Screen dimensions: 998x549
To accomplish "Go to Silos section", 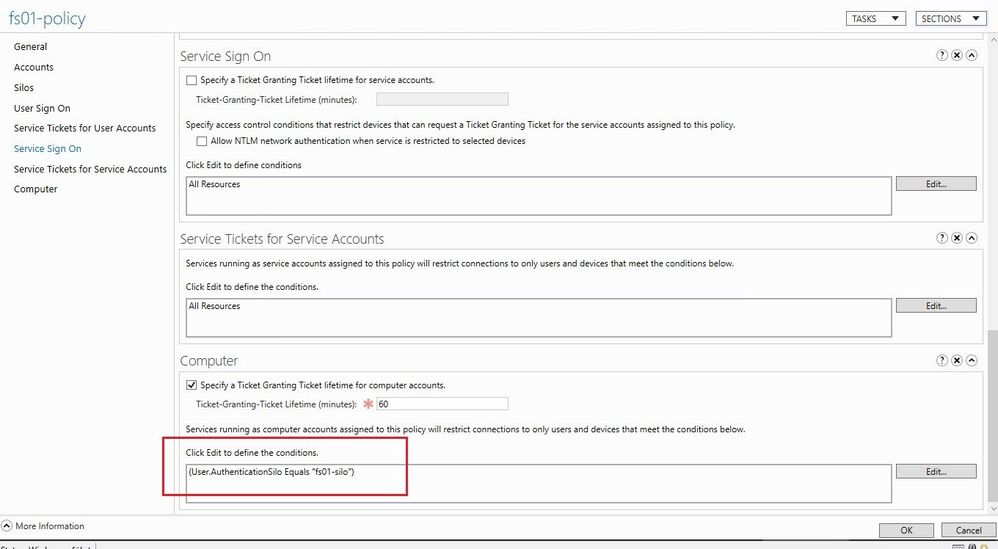I will 24,87.
